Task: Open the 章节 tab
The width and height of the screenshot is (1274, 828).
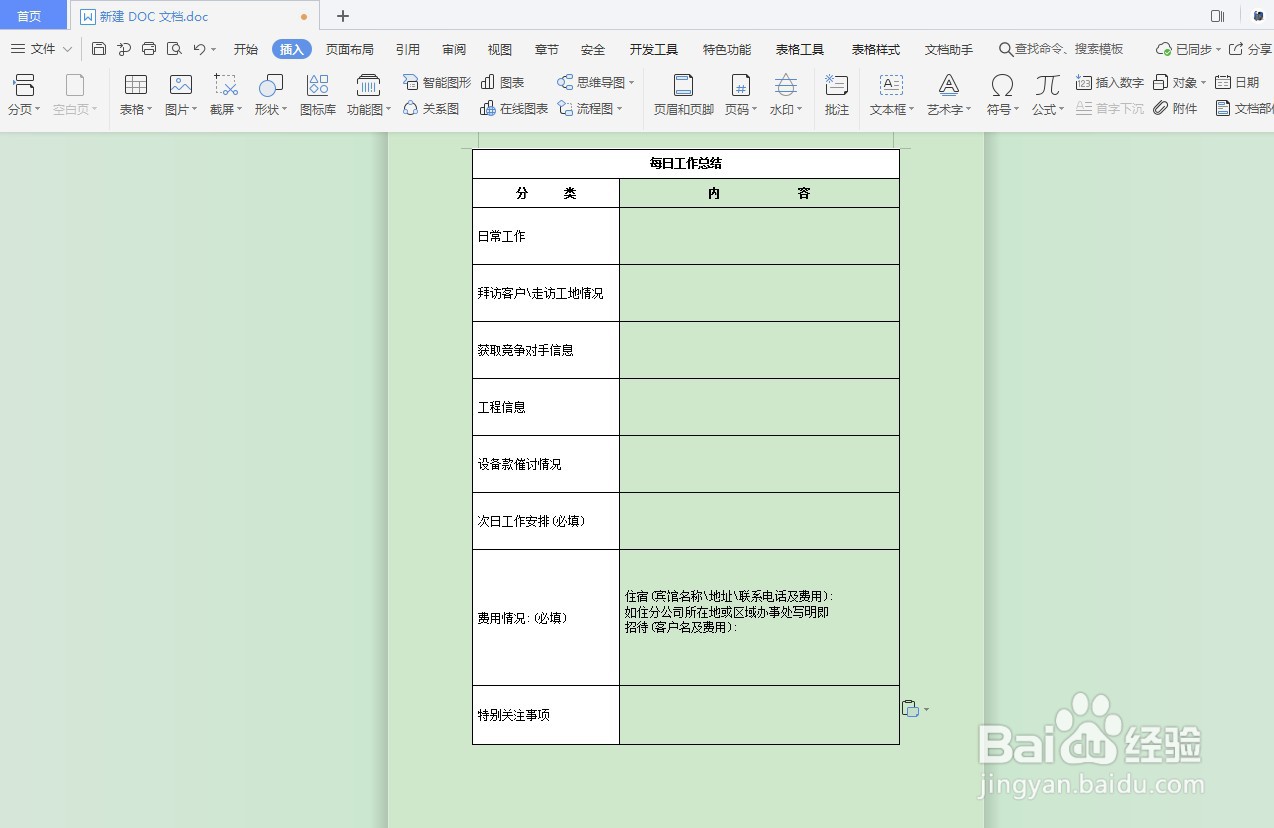Action: point(547,49)
